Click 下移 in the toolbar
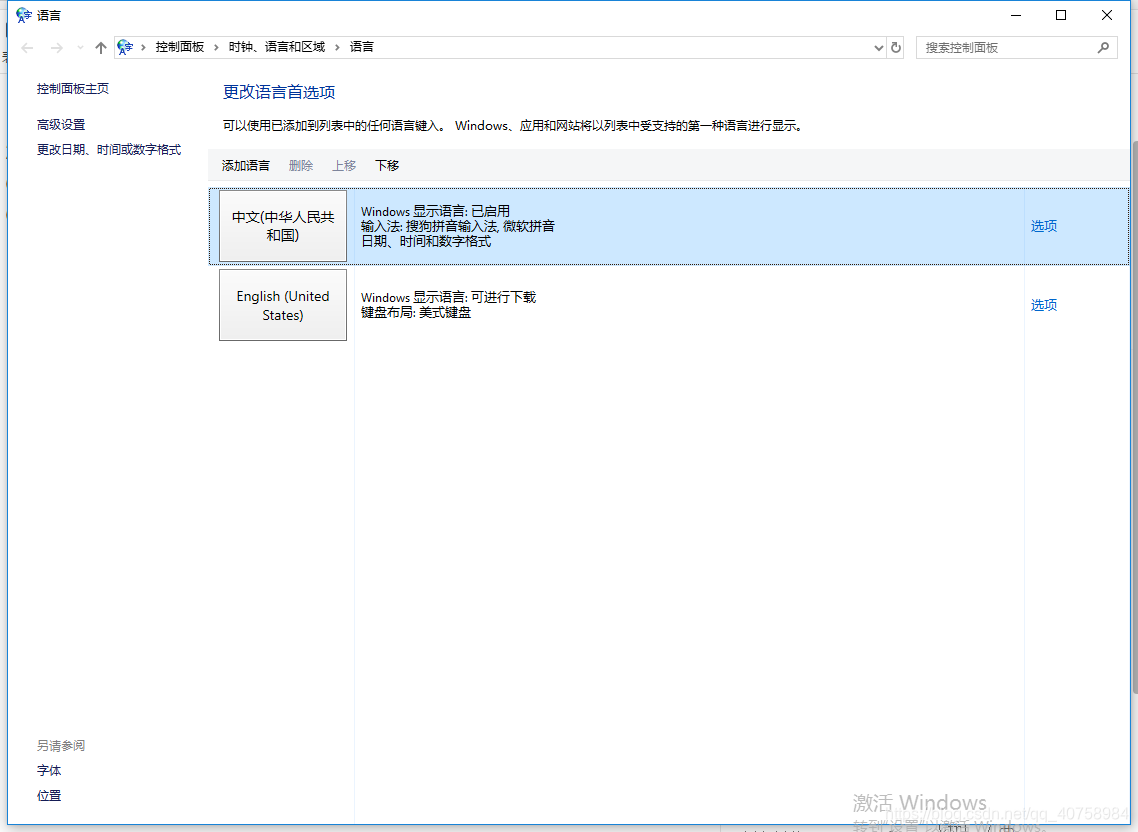Screen dimensions: 1138x832 pyautogui.click(x=387, y=166)
